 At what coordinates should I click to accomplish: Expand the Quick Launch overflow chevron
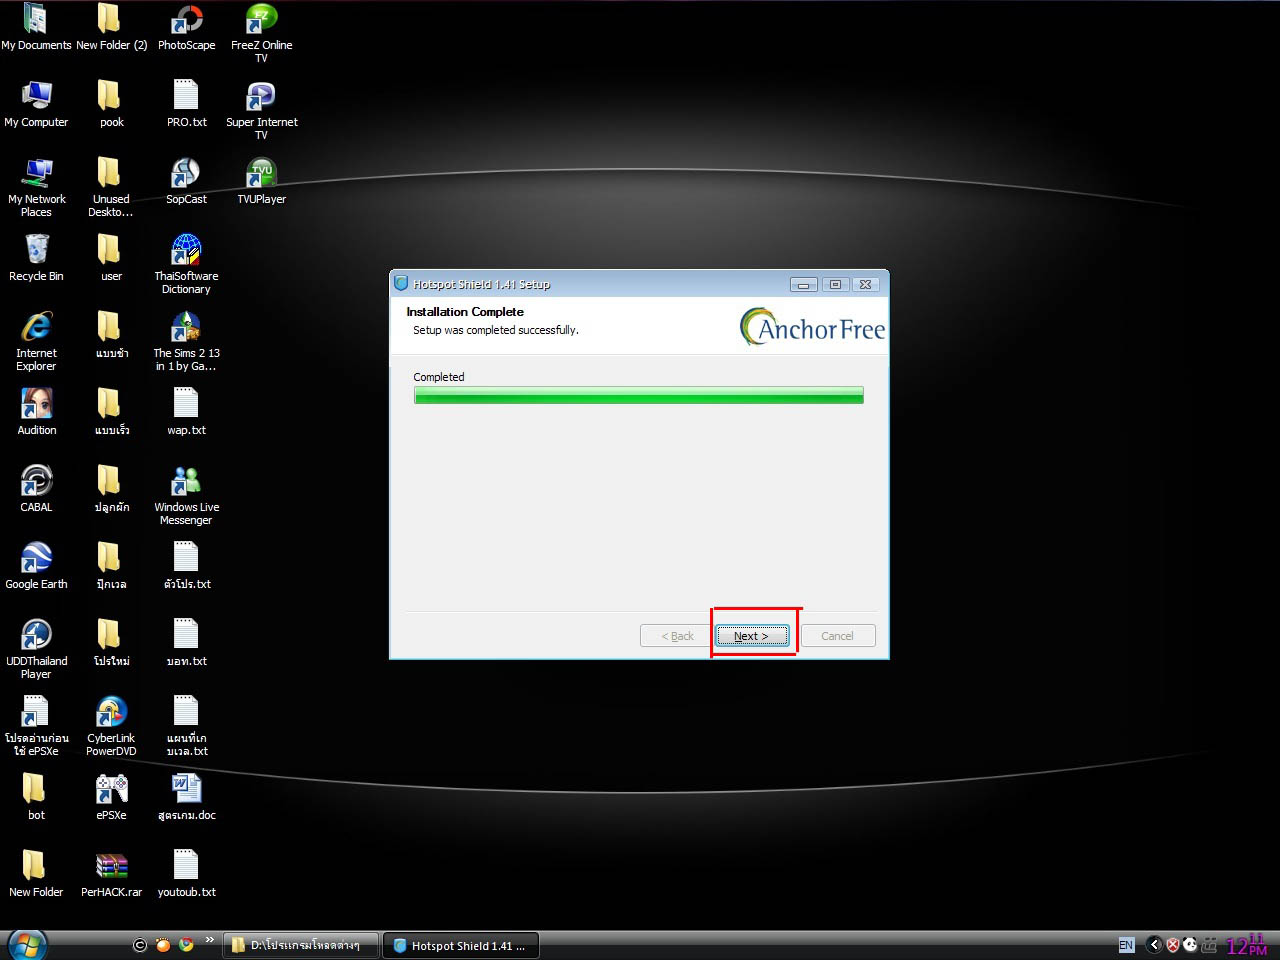click(209, 940)
